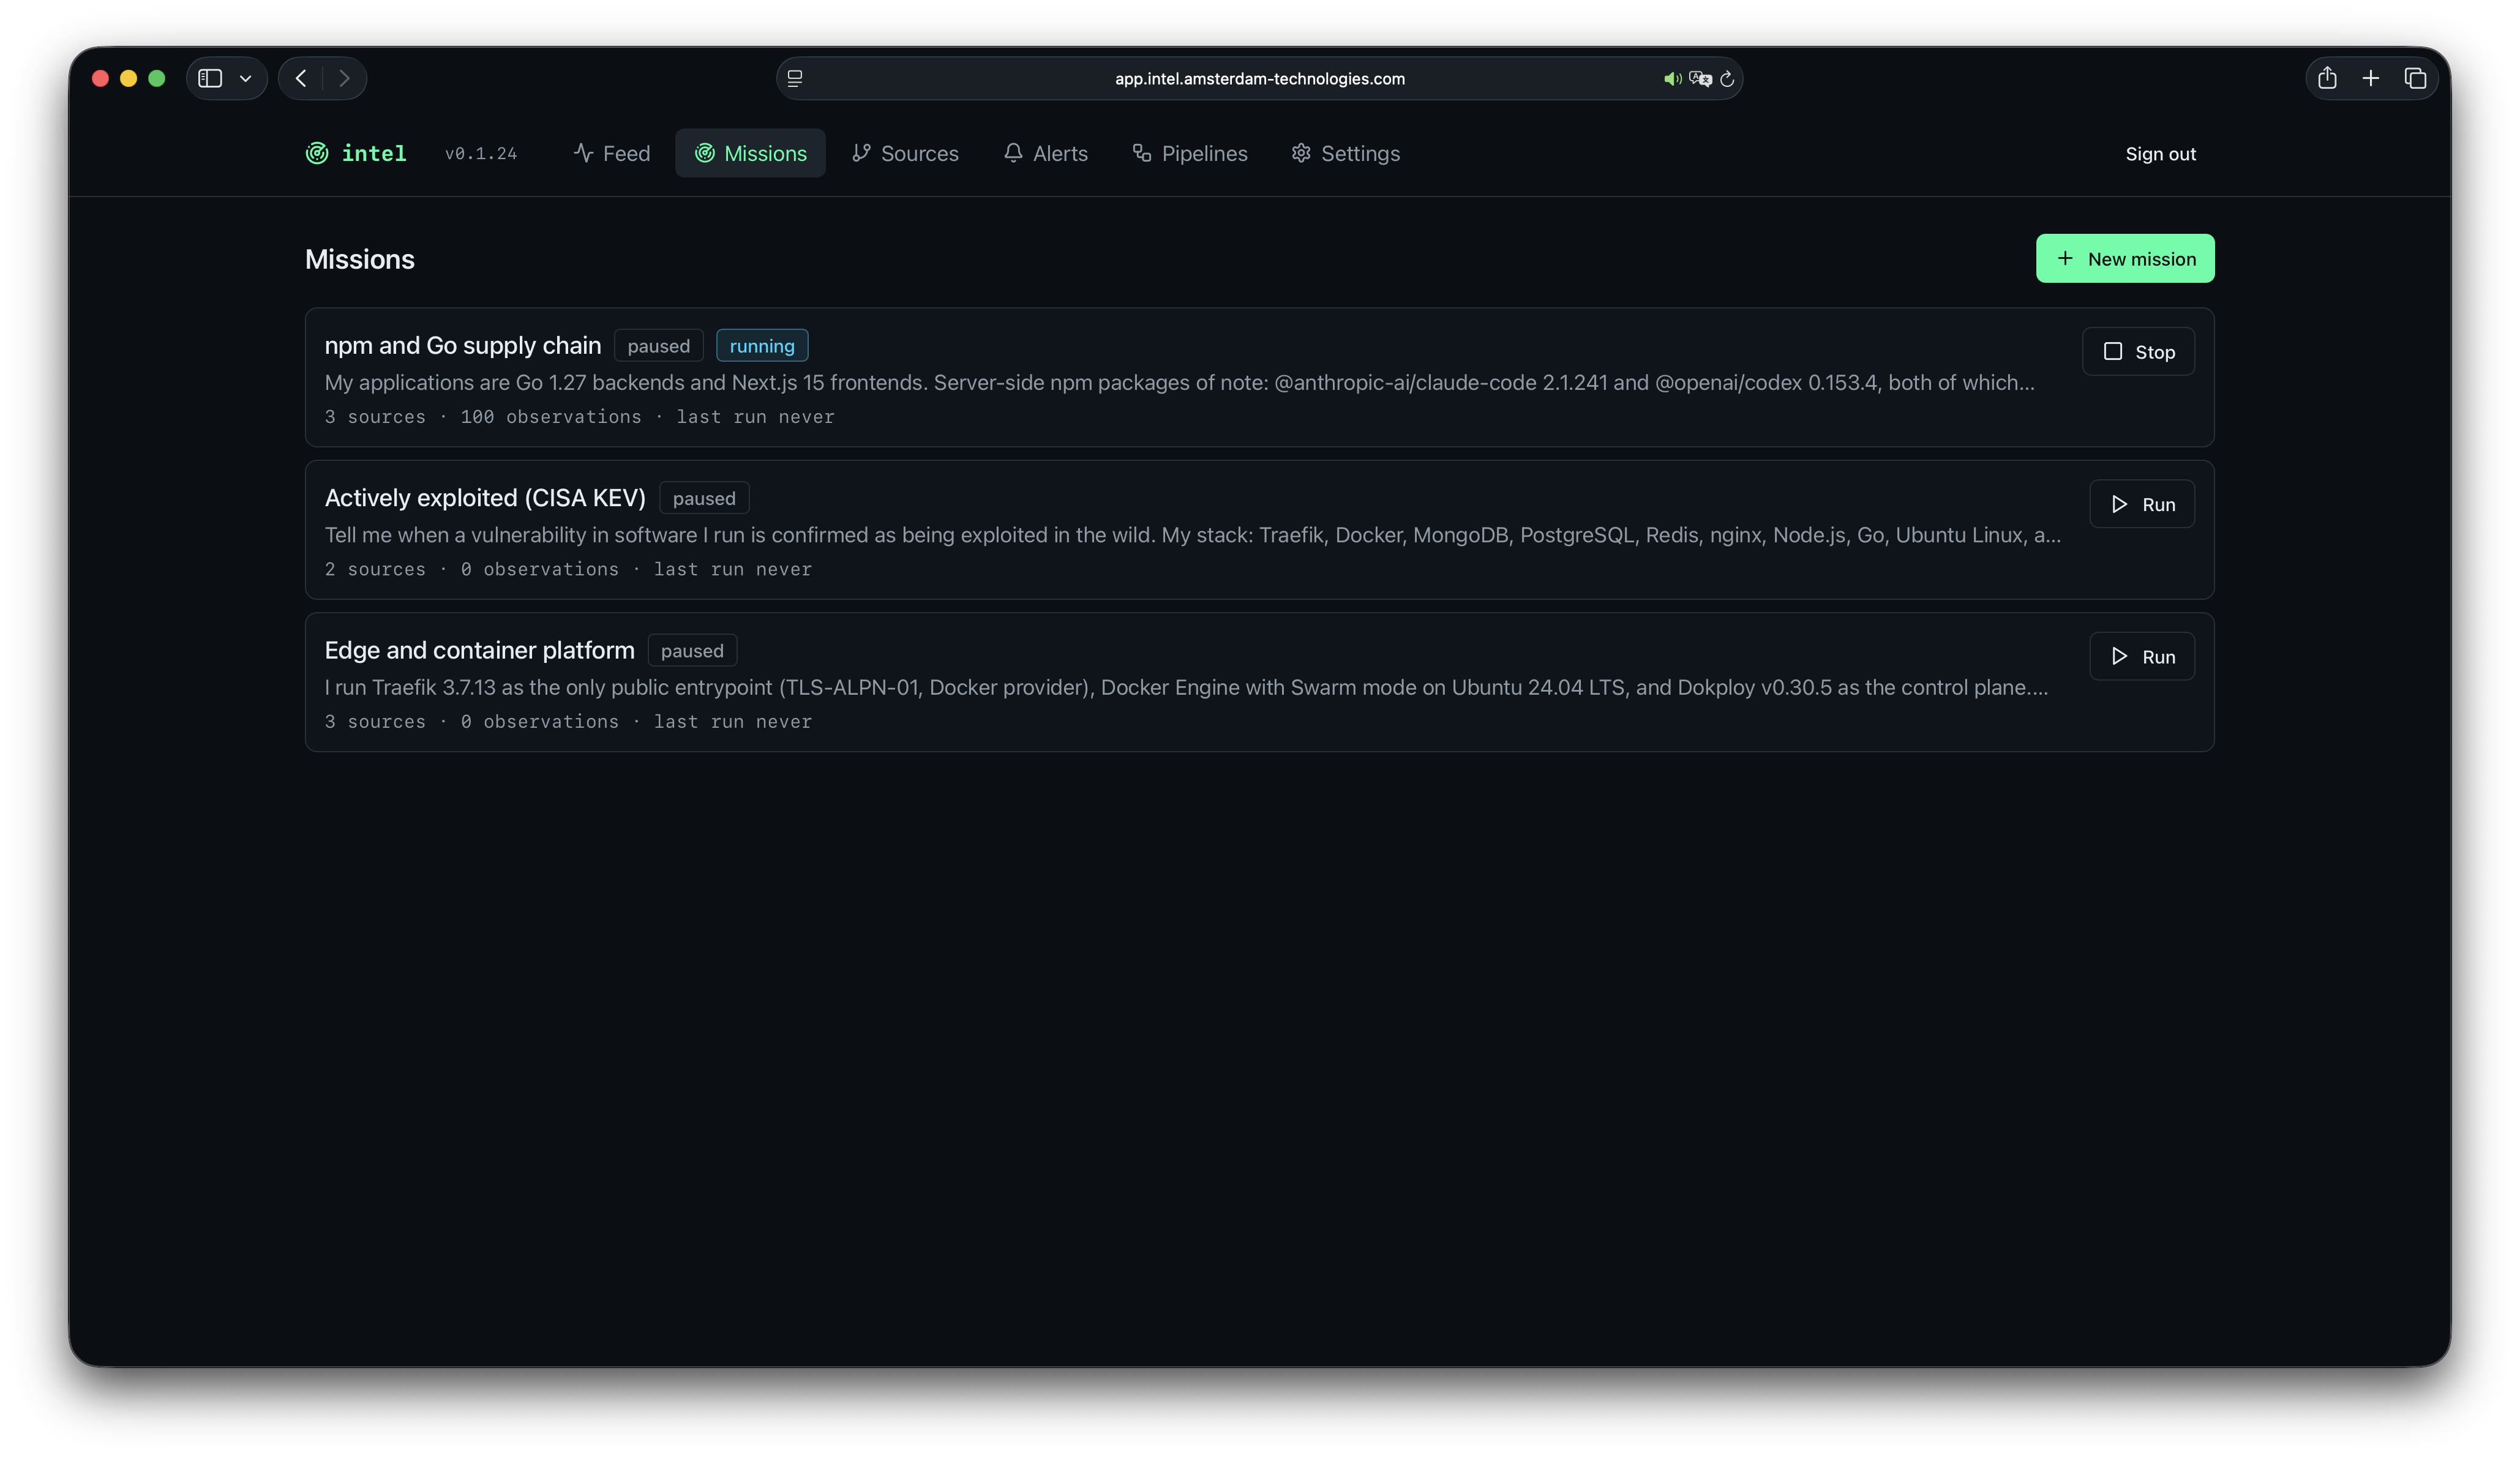Click the "2 sources · 0 observations" text

[472, 569]
